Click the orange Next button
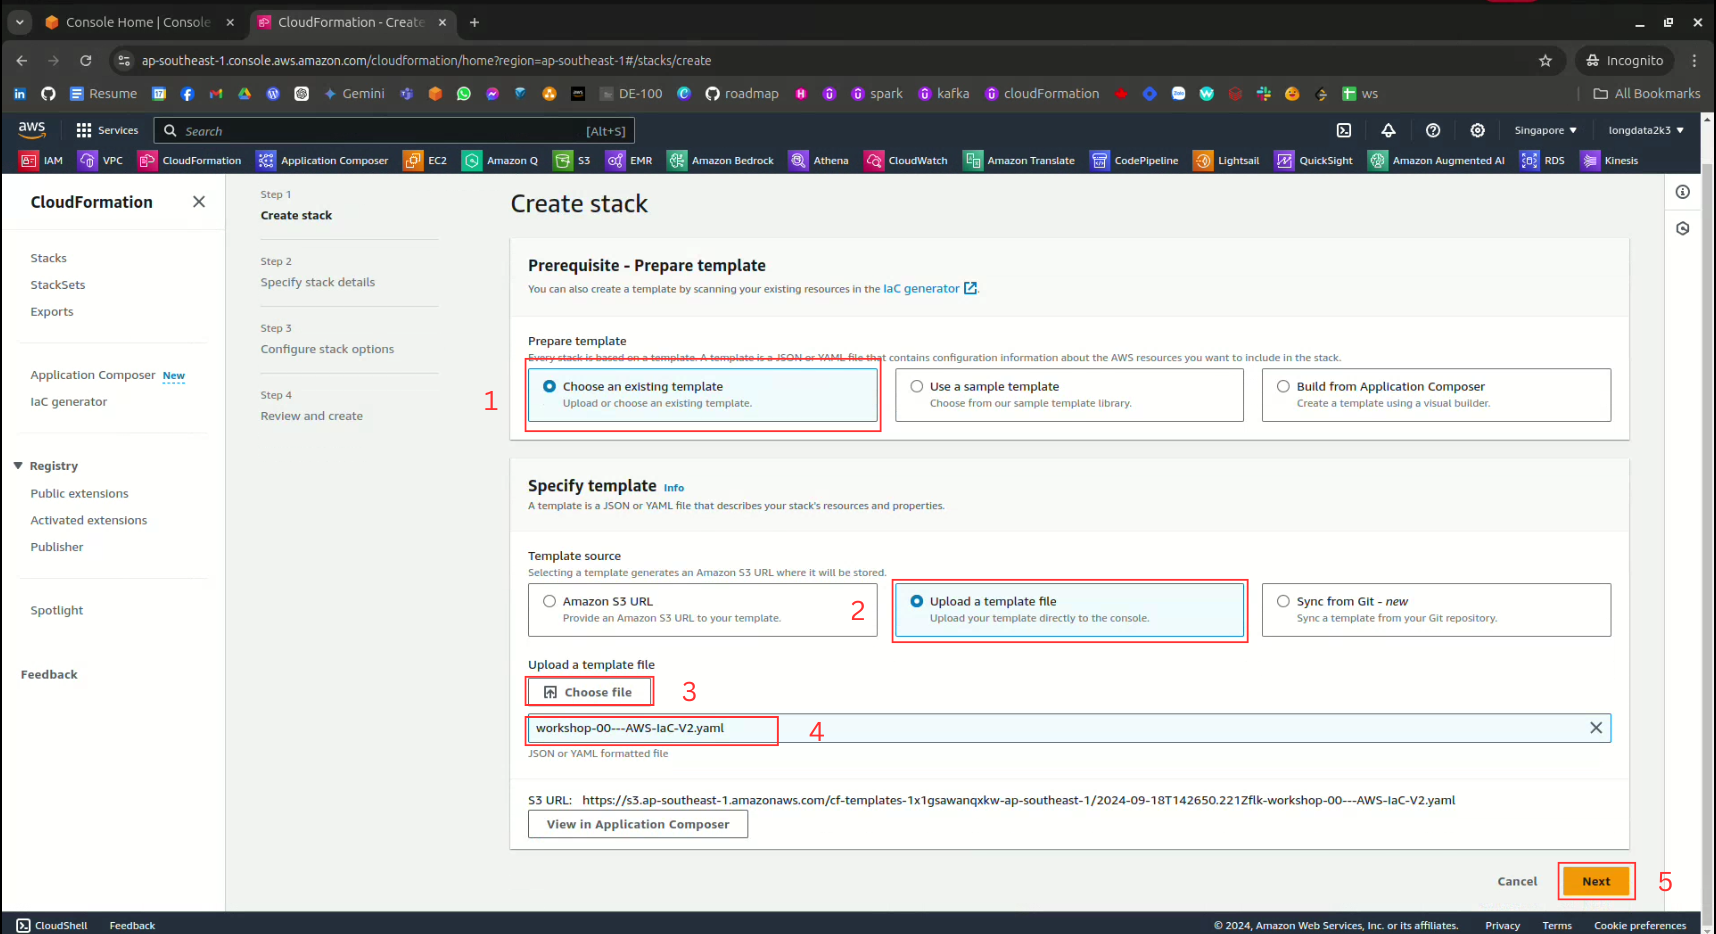This screenshot has height=934, width=1716. tap(1596, 881)
